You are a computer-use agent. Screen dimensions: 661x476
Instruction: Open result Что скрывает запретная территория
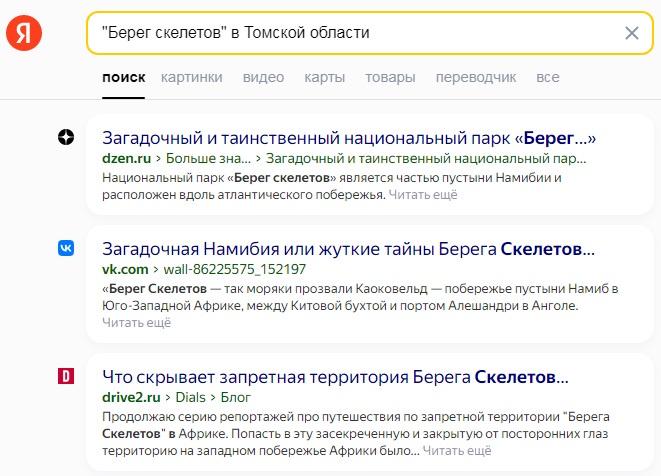tap(335, 377)
